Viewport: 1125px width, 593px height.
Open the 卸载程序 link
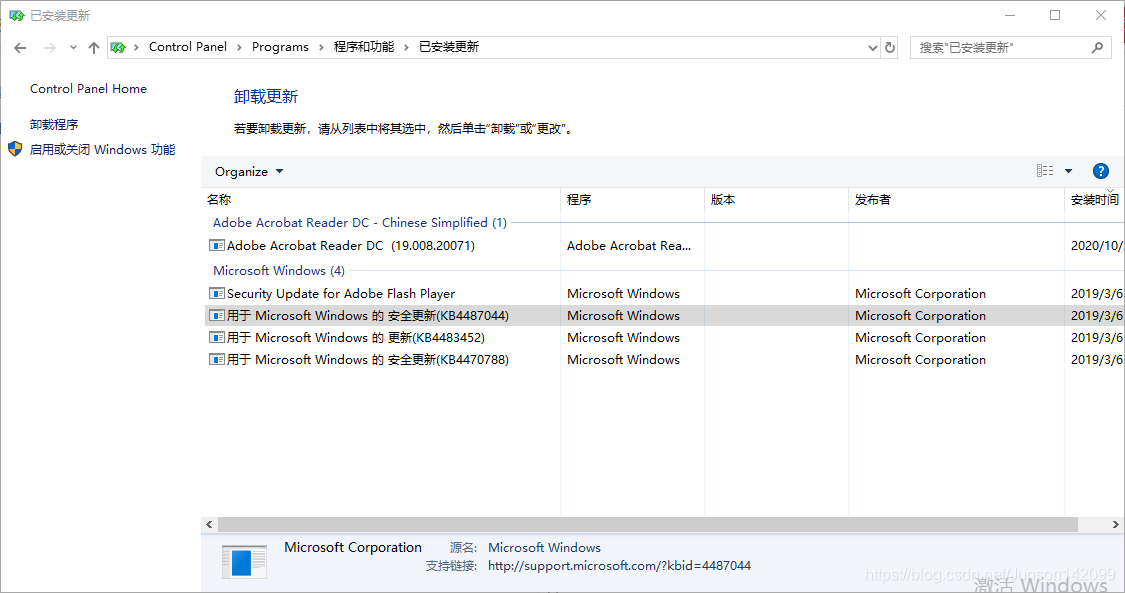click(54, 125)
